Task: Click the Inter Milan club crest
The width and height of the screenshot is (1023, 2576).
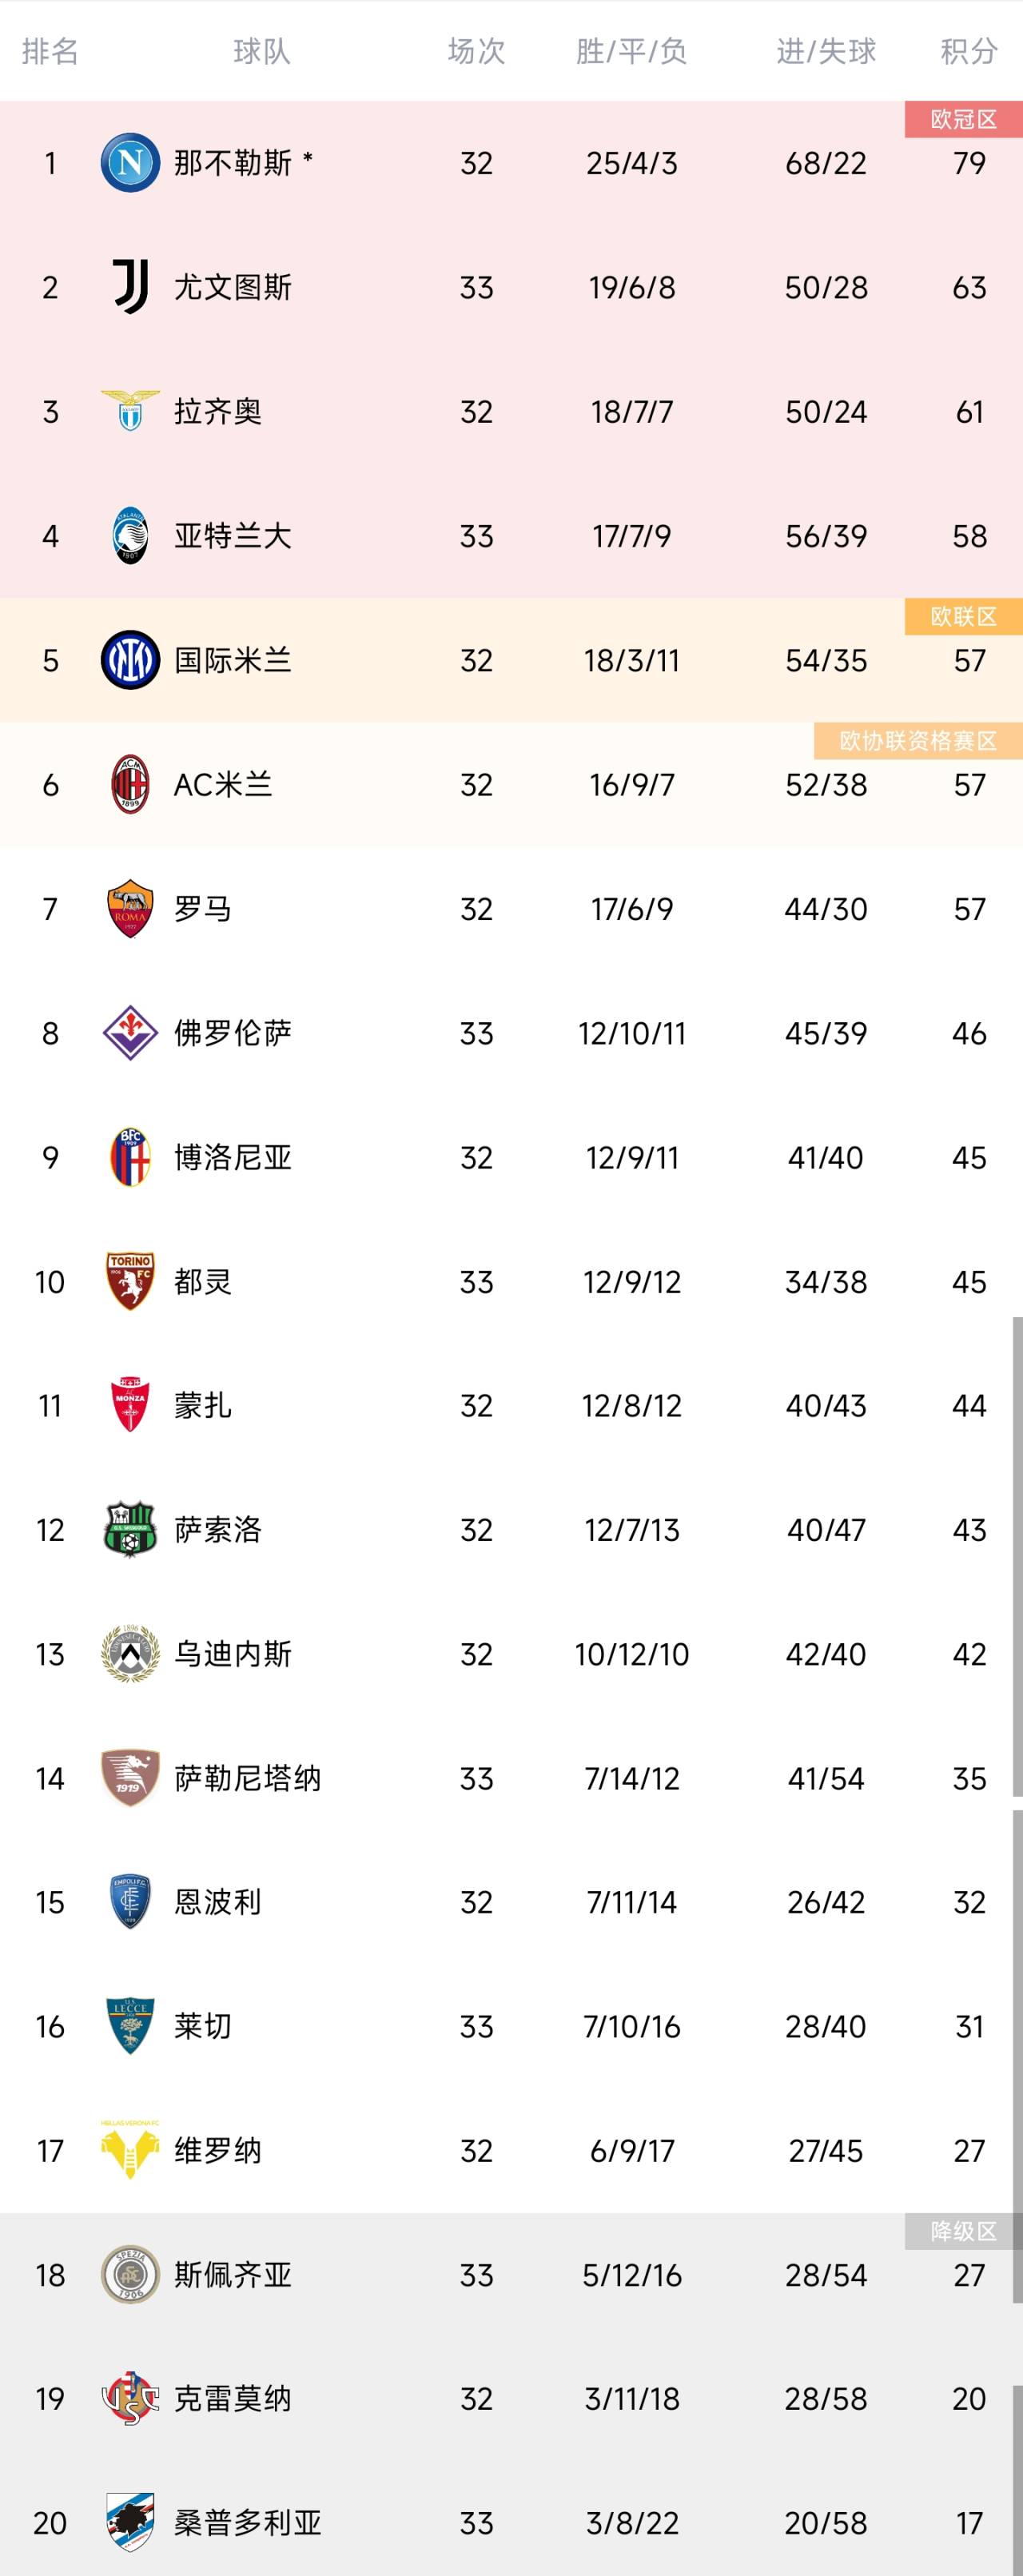Action: point(130,660)
